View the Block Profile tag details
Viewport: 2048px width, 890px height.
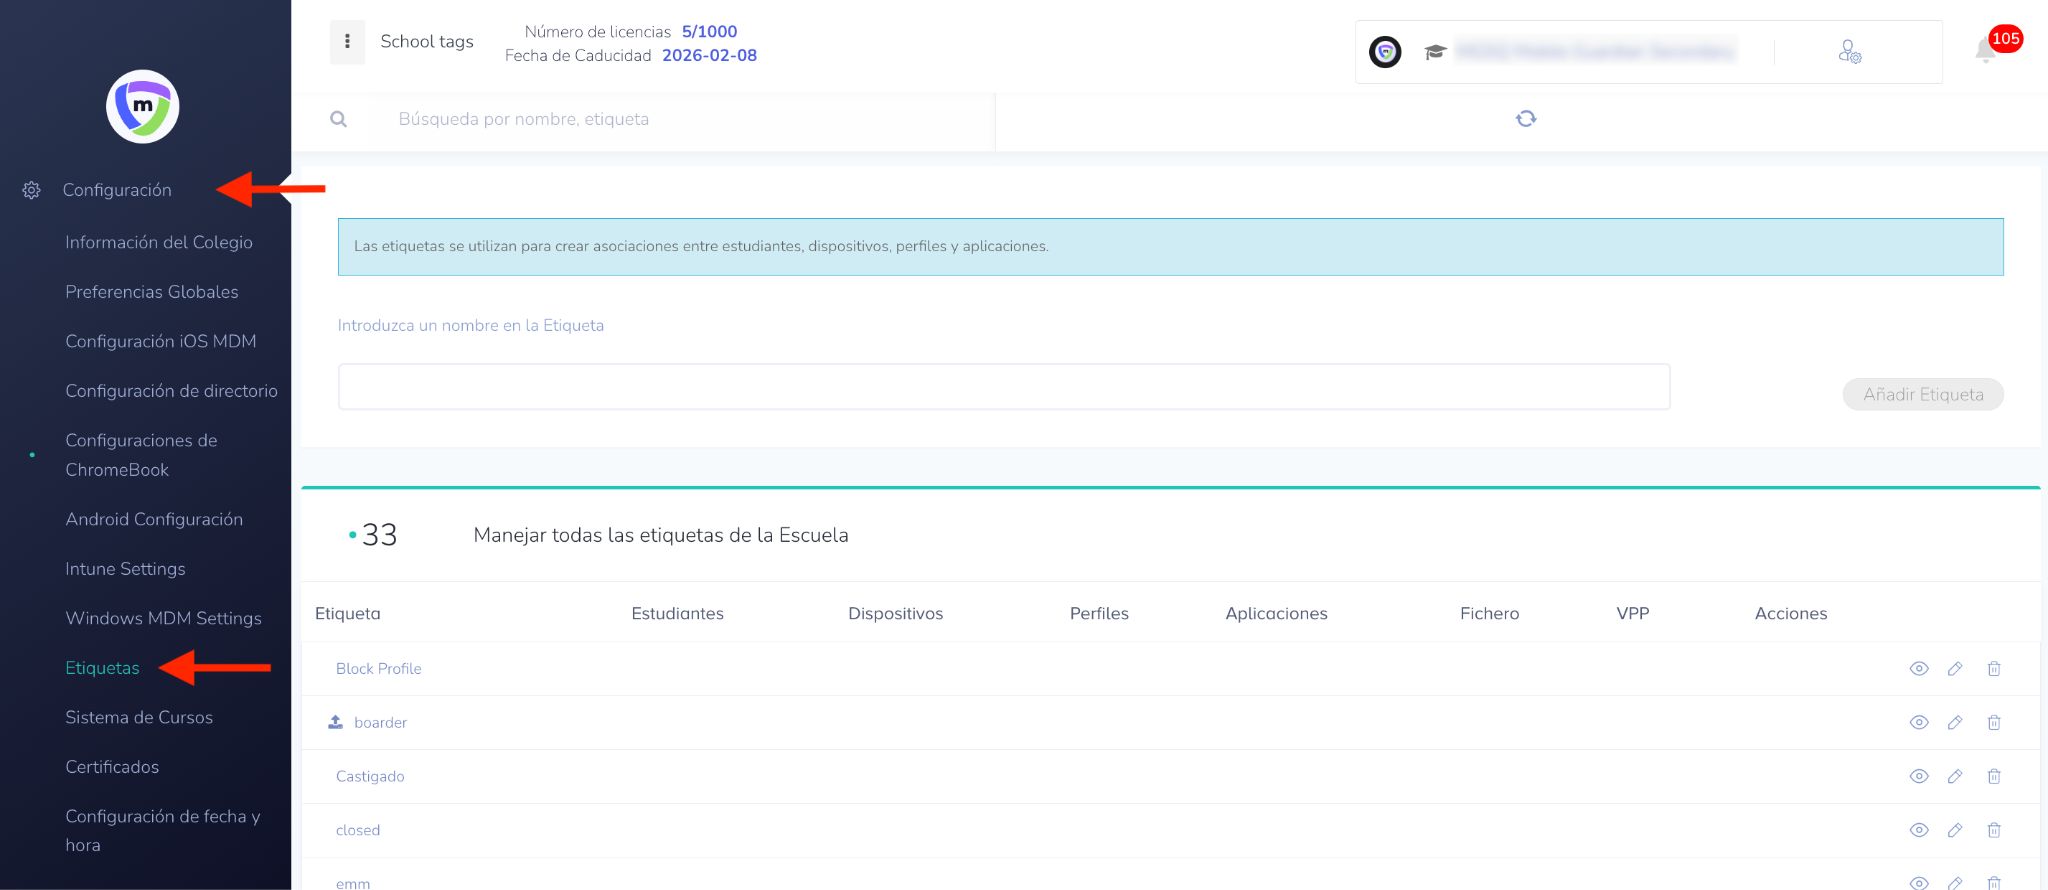pyautogui.click(x=1918, y=669)
